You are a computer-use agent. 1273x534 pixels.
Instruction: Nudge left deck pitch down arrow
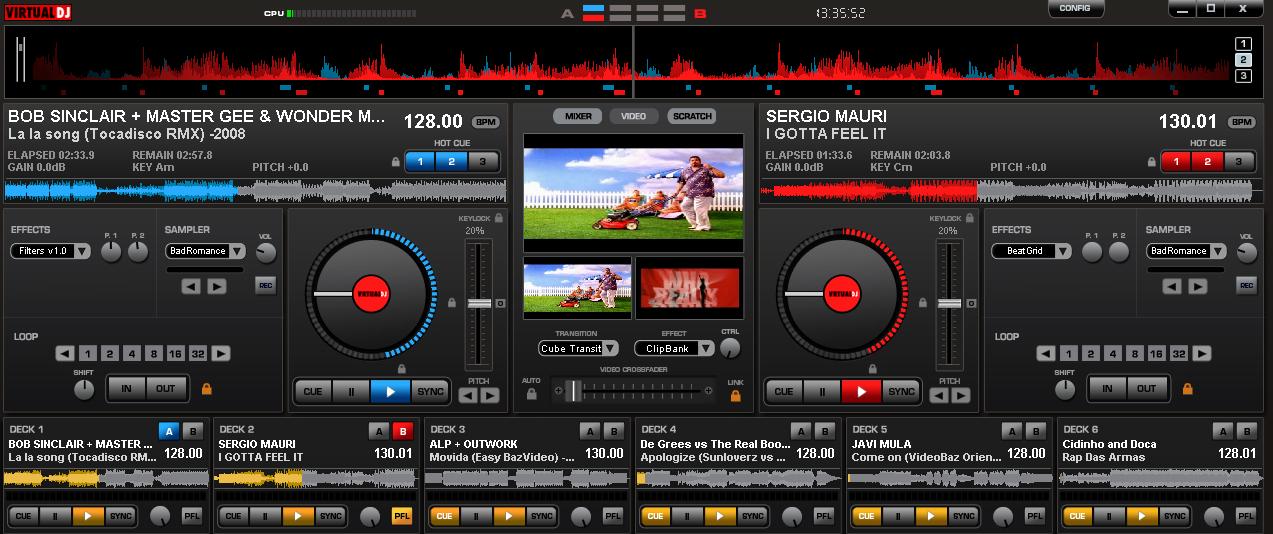468,395
